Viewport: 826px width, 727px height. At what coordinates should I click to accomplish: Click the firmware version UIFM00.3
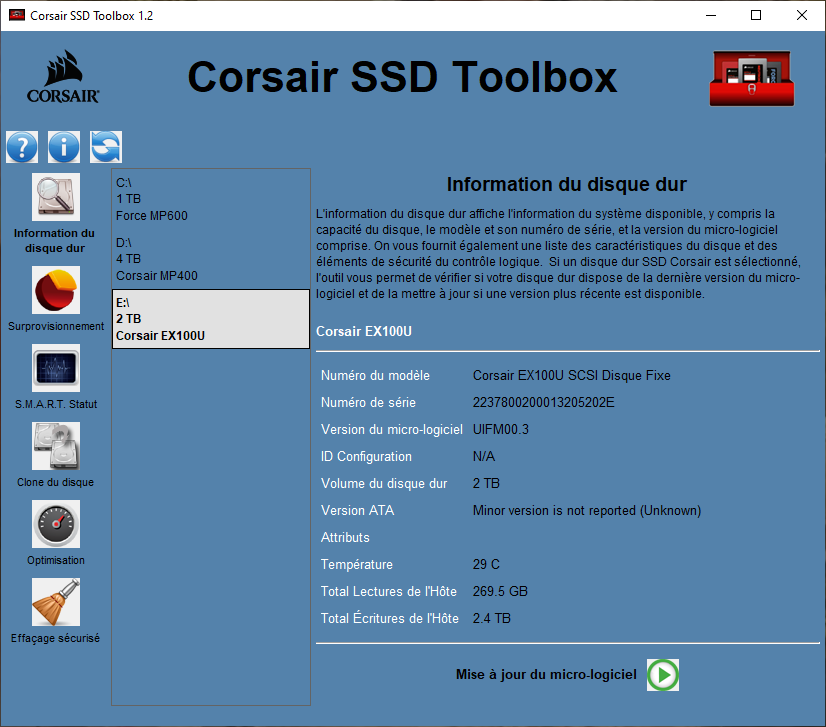coord(500,429)
